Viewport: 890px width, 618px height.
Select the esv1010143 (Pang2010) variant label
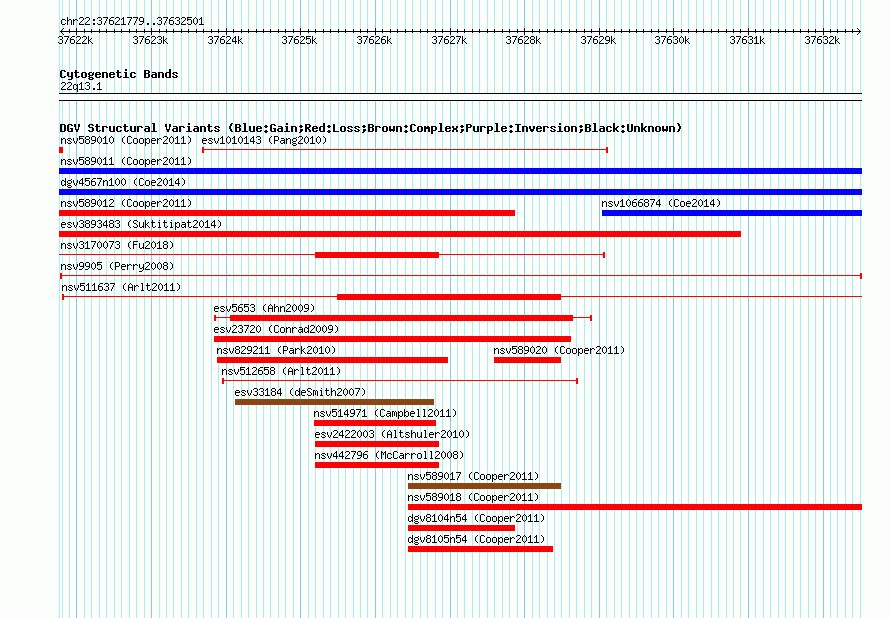pos(264,140)
